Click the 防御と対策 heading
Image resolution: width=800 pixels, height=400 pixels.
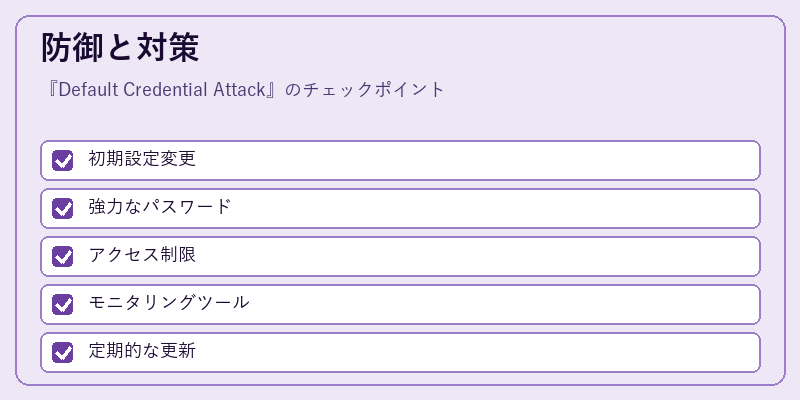120,48
